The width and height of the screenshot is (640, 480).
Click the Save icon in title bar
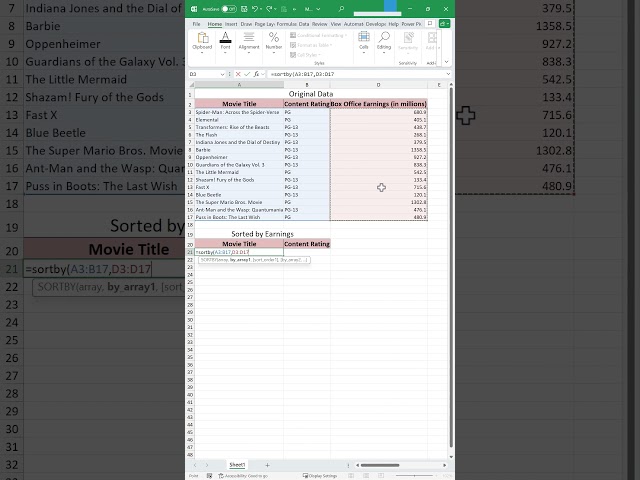point(244,9)
